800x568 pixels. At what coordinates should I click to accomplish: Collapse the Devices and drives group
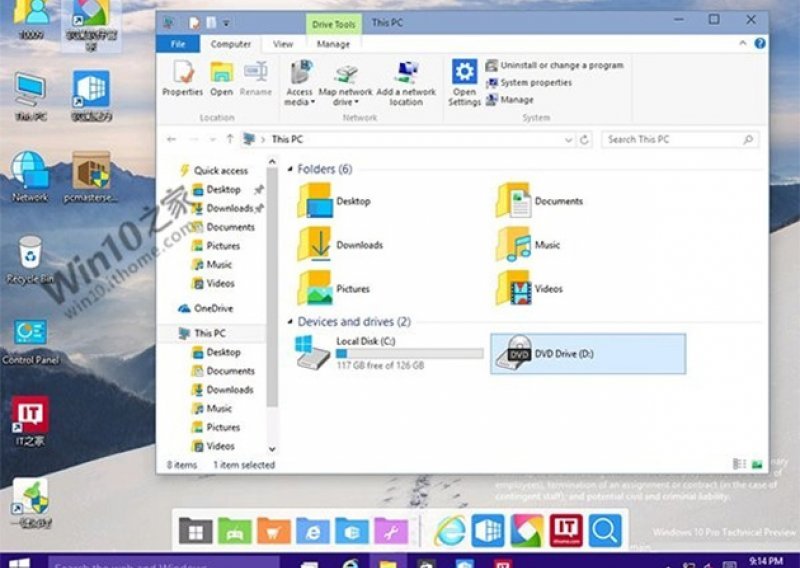[x=290, y=322]
